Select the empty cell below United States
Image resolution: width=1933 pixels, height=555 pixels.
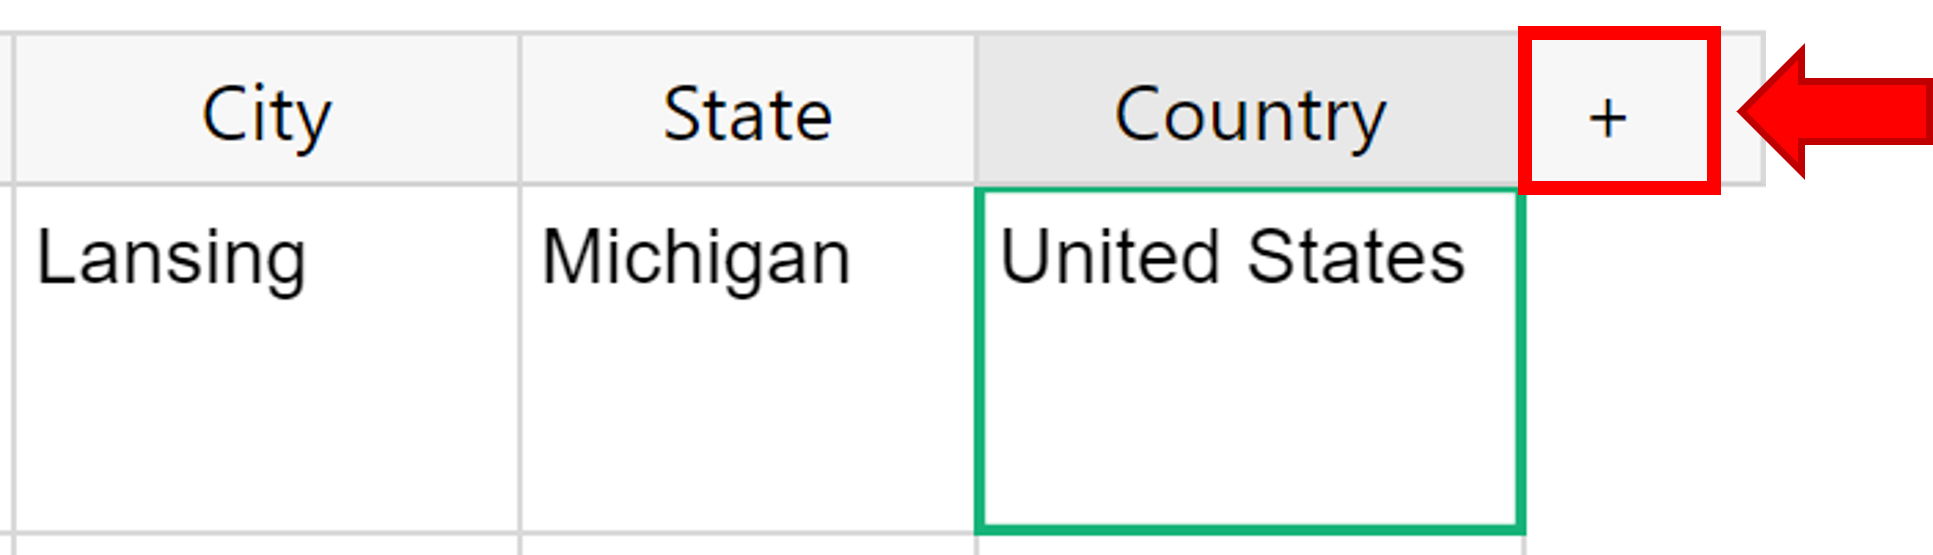click(x=1250, y=546)
